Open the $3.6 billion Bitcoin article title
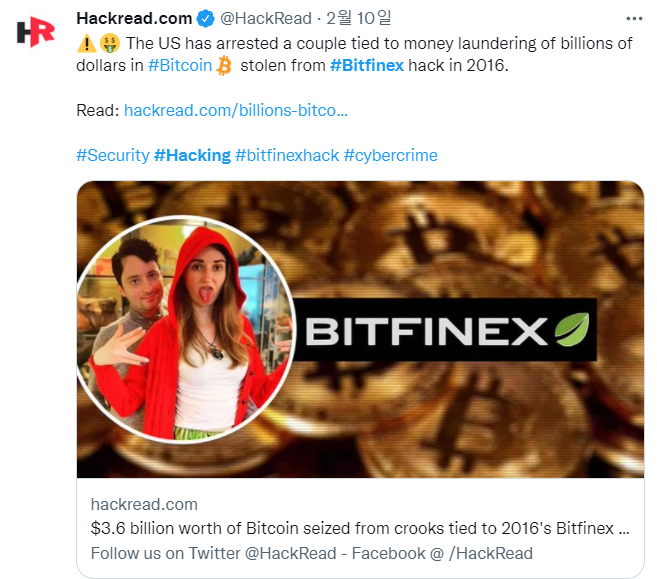657x579 pixels. click(360, 528)
